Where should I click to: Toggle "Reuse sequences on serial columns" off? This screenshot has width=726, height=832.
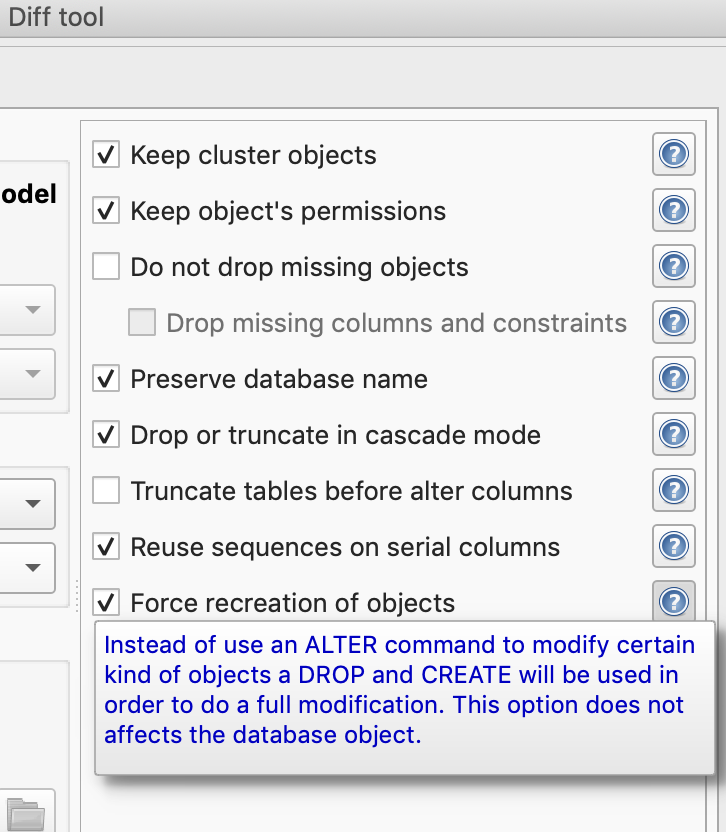[106, 547]
